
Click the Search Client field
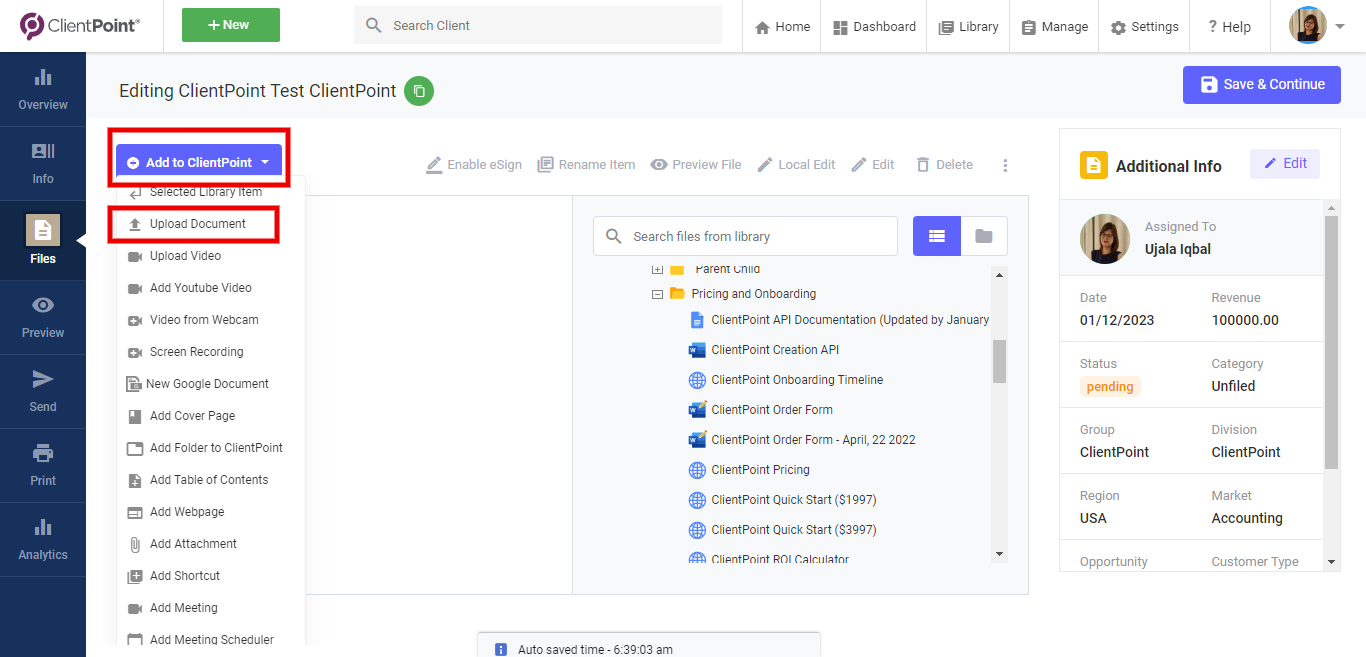tap(538, 25)
